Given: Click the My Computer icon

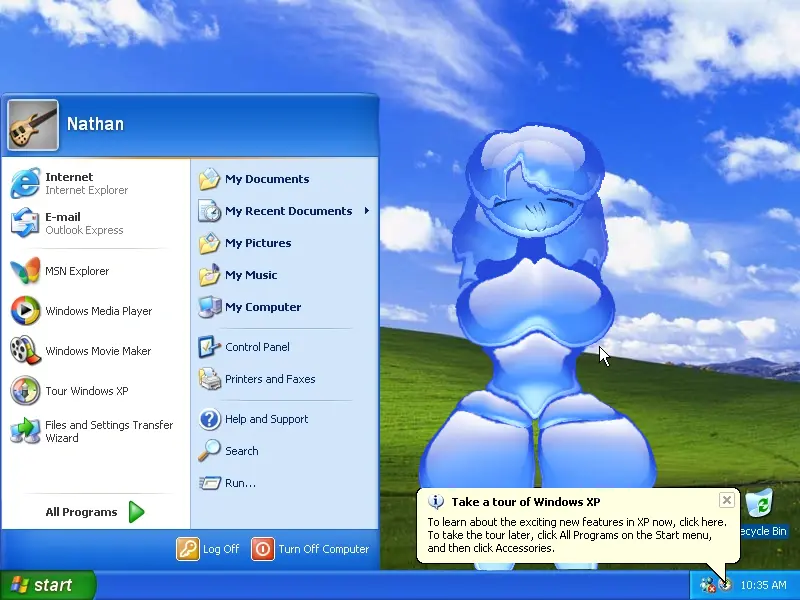Looking at the screenshot, I should point(209,307).
